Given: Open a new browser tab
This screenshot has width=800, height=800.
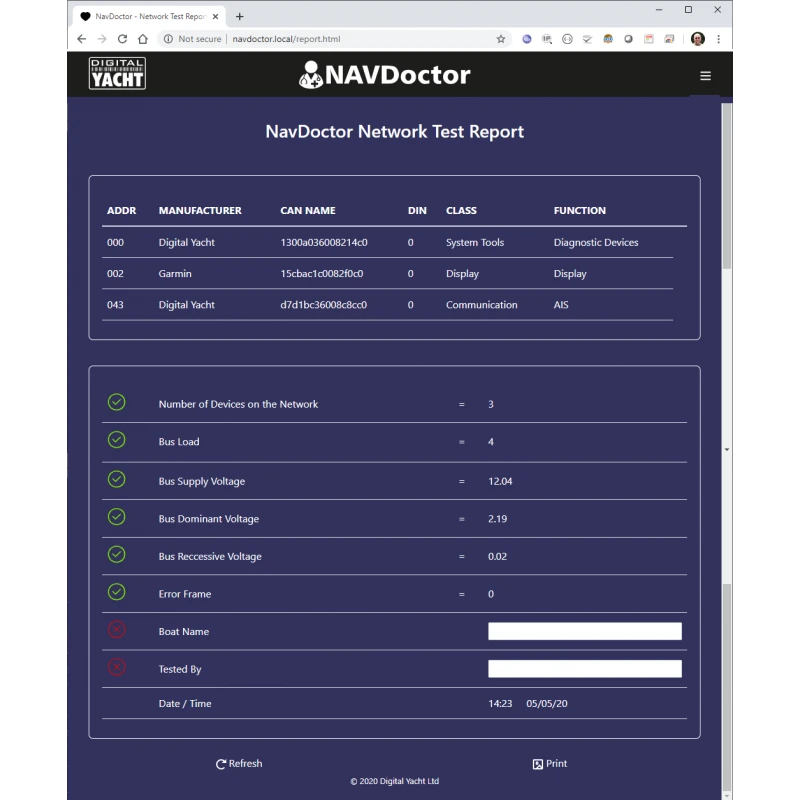Looking at the screenshot, I should click(240, 16).
